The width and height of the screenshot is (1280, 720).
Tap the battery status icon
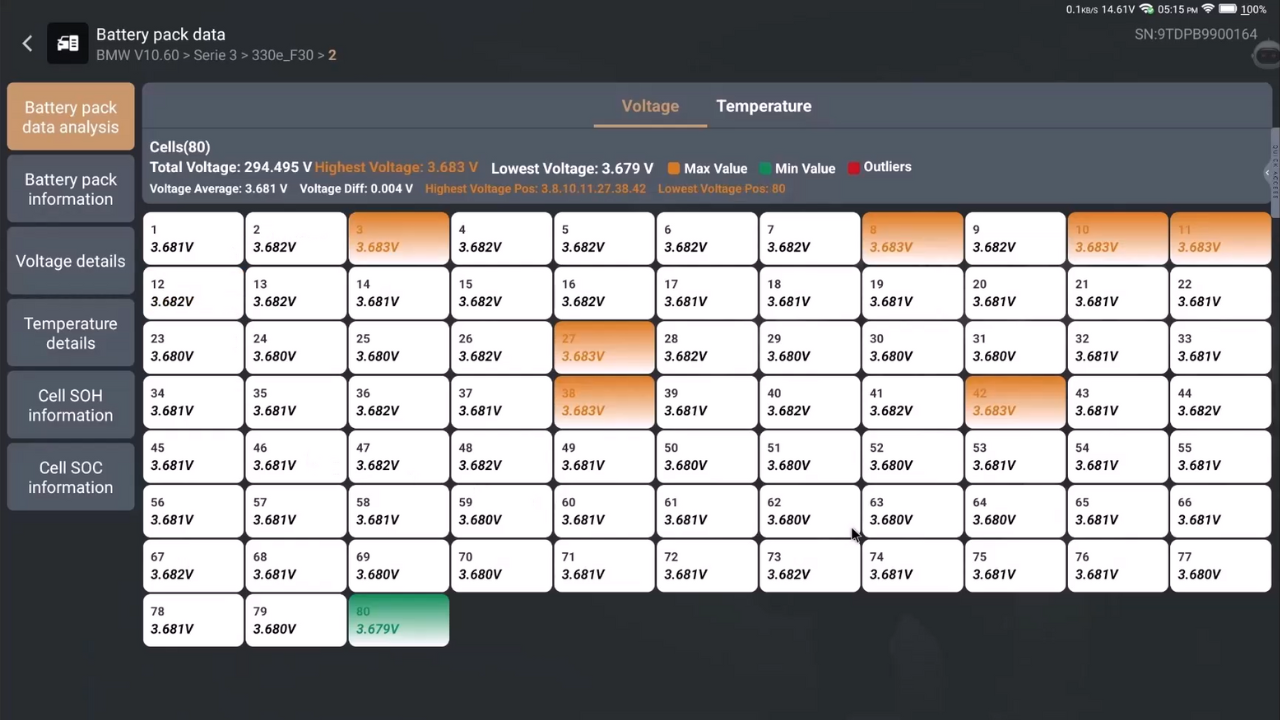(1227, 9)
